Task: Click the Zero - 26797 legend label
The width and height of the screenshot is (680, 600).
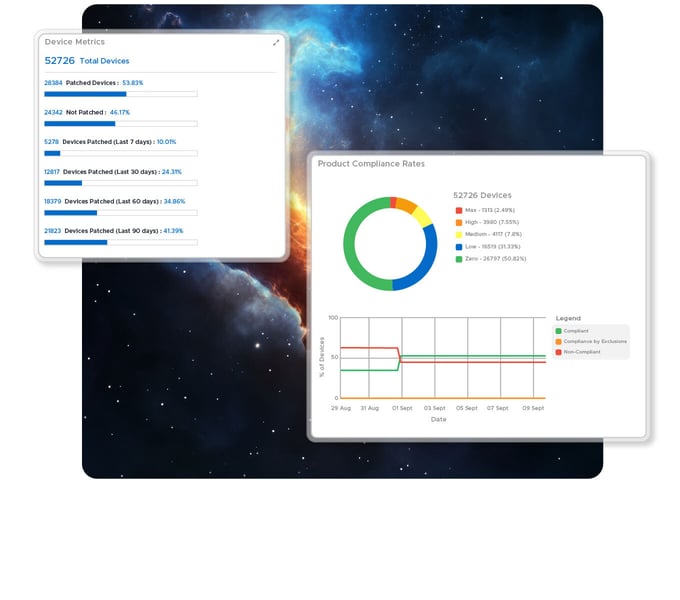Action: coord(496,259)
